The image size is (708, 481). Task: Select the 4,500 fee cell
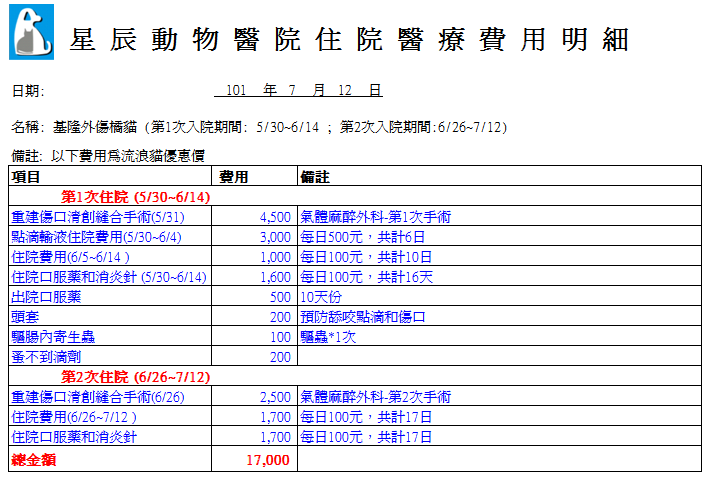[x=274, y=217]
